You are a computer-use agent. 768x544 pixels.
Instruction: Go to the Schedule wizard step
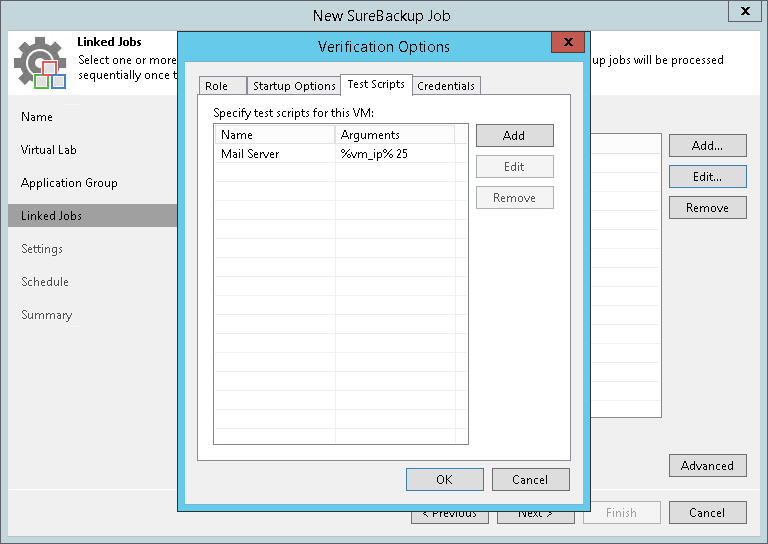tap(45, 282)
